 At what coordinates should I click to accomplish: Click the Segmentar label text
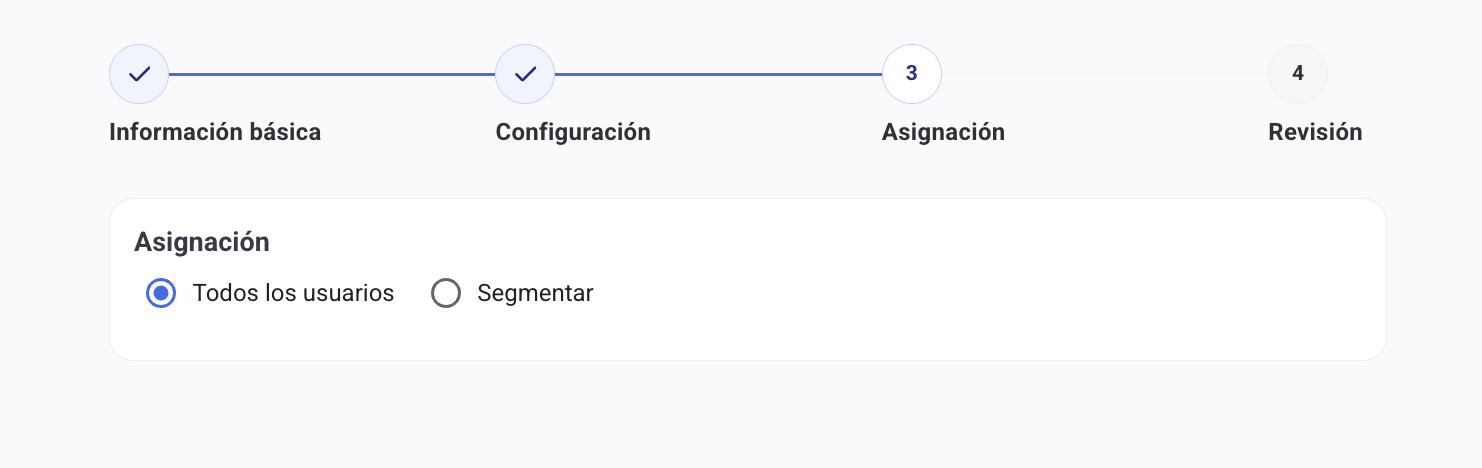point(535,293)
